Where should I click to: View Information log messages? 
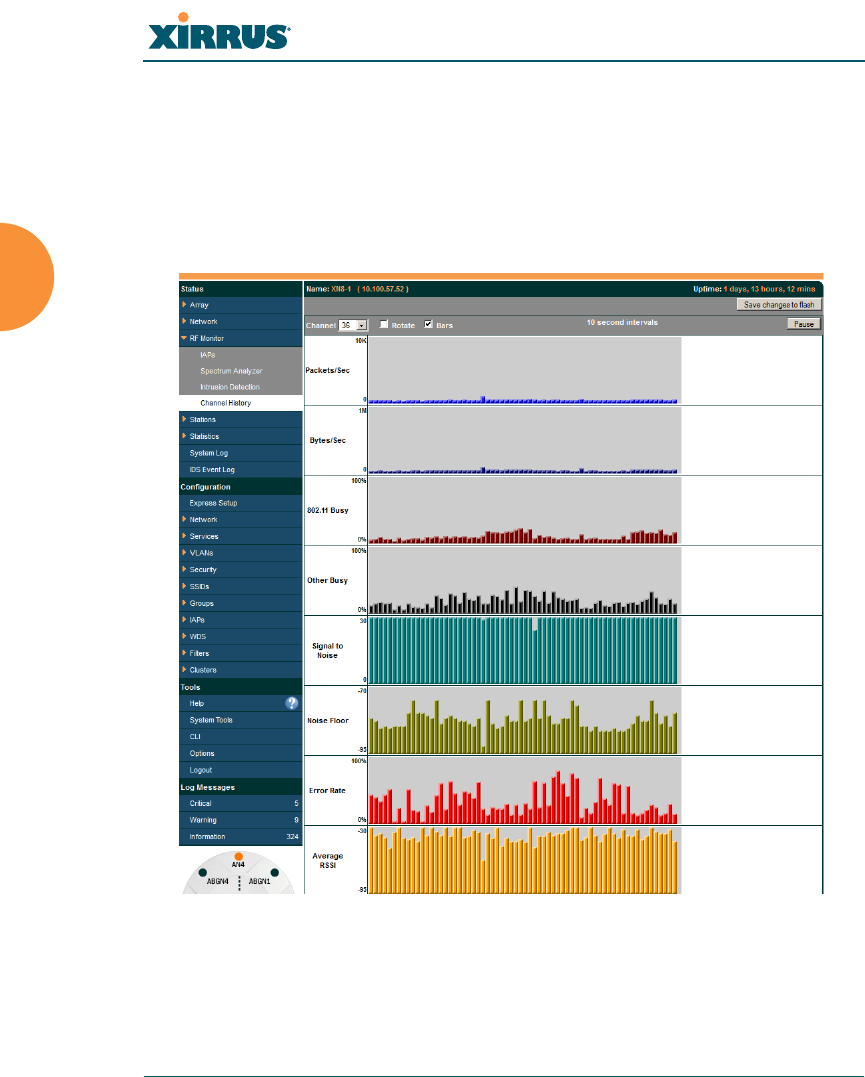click(240, 837)
